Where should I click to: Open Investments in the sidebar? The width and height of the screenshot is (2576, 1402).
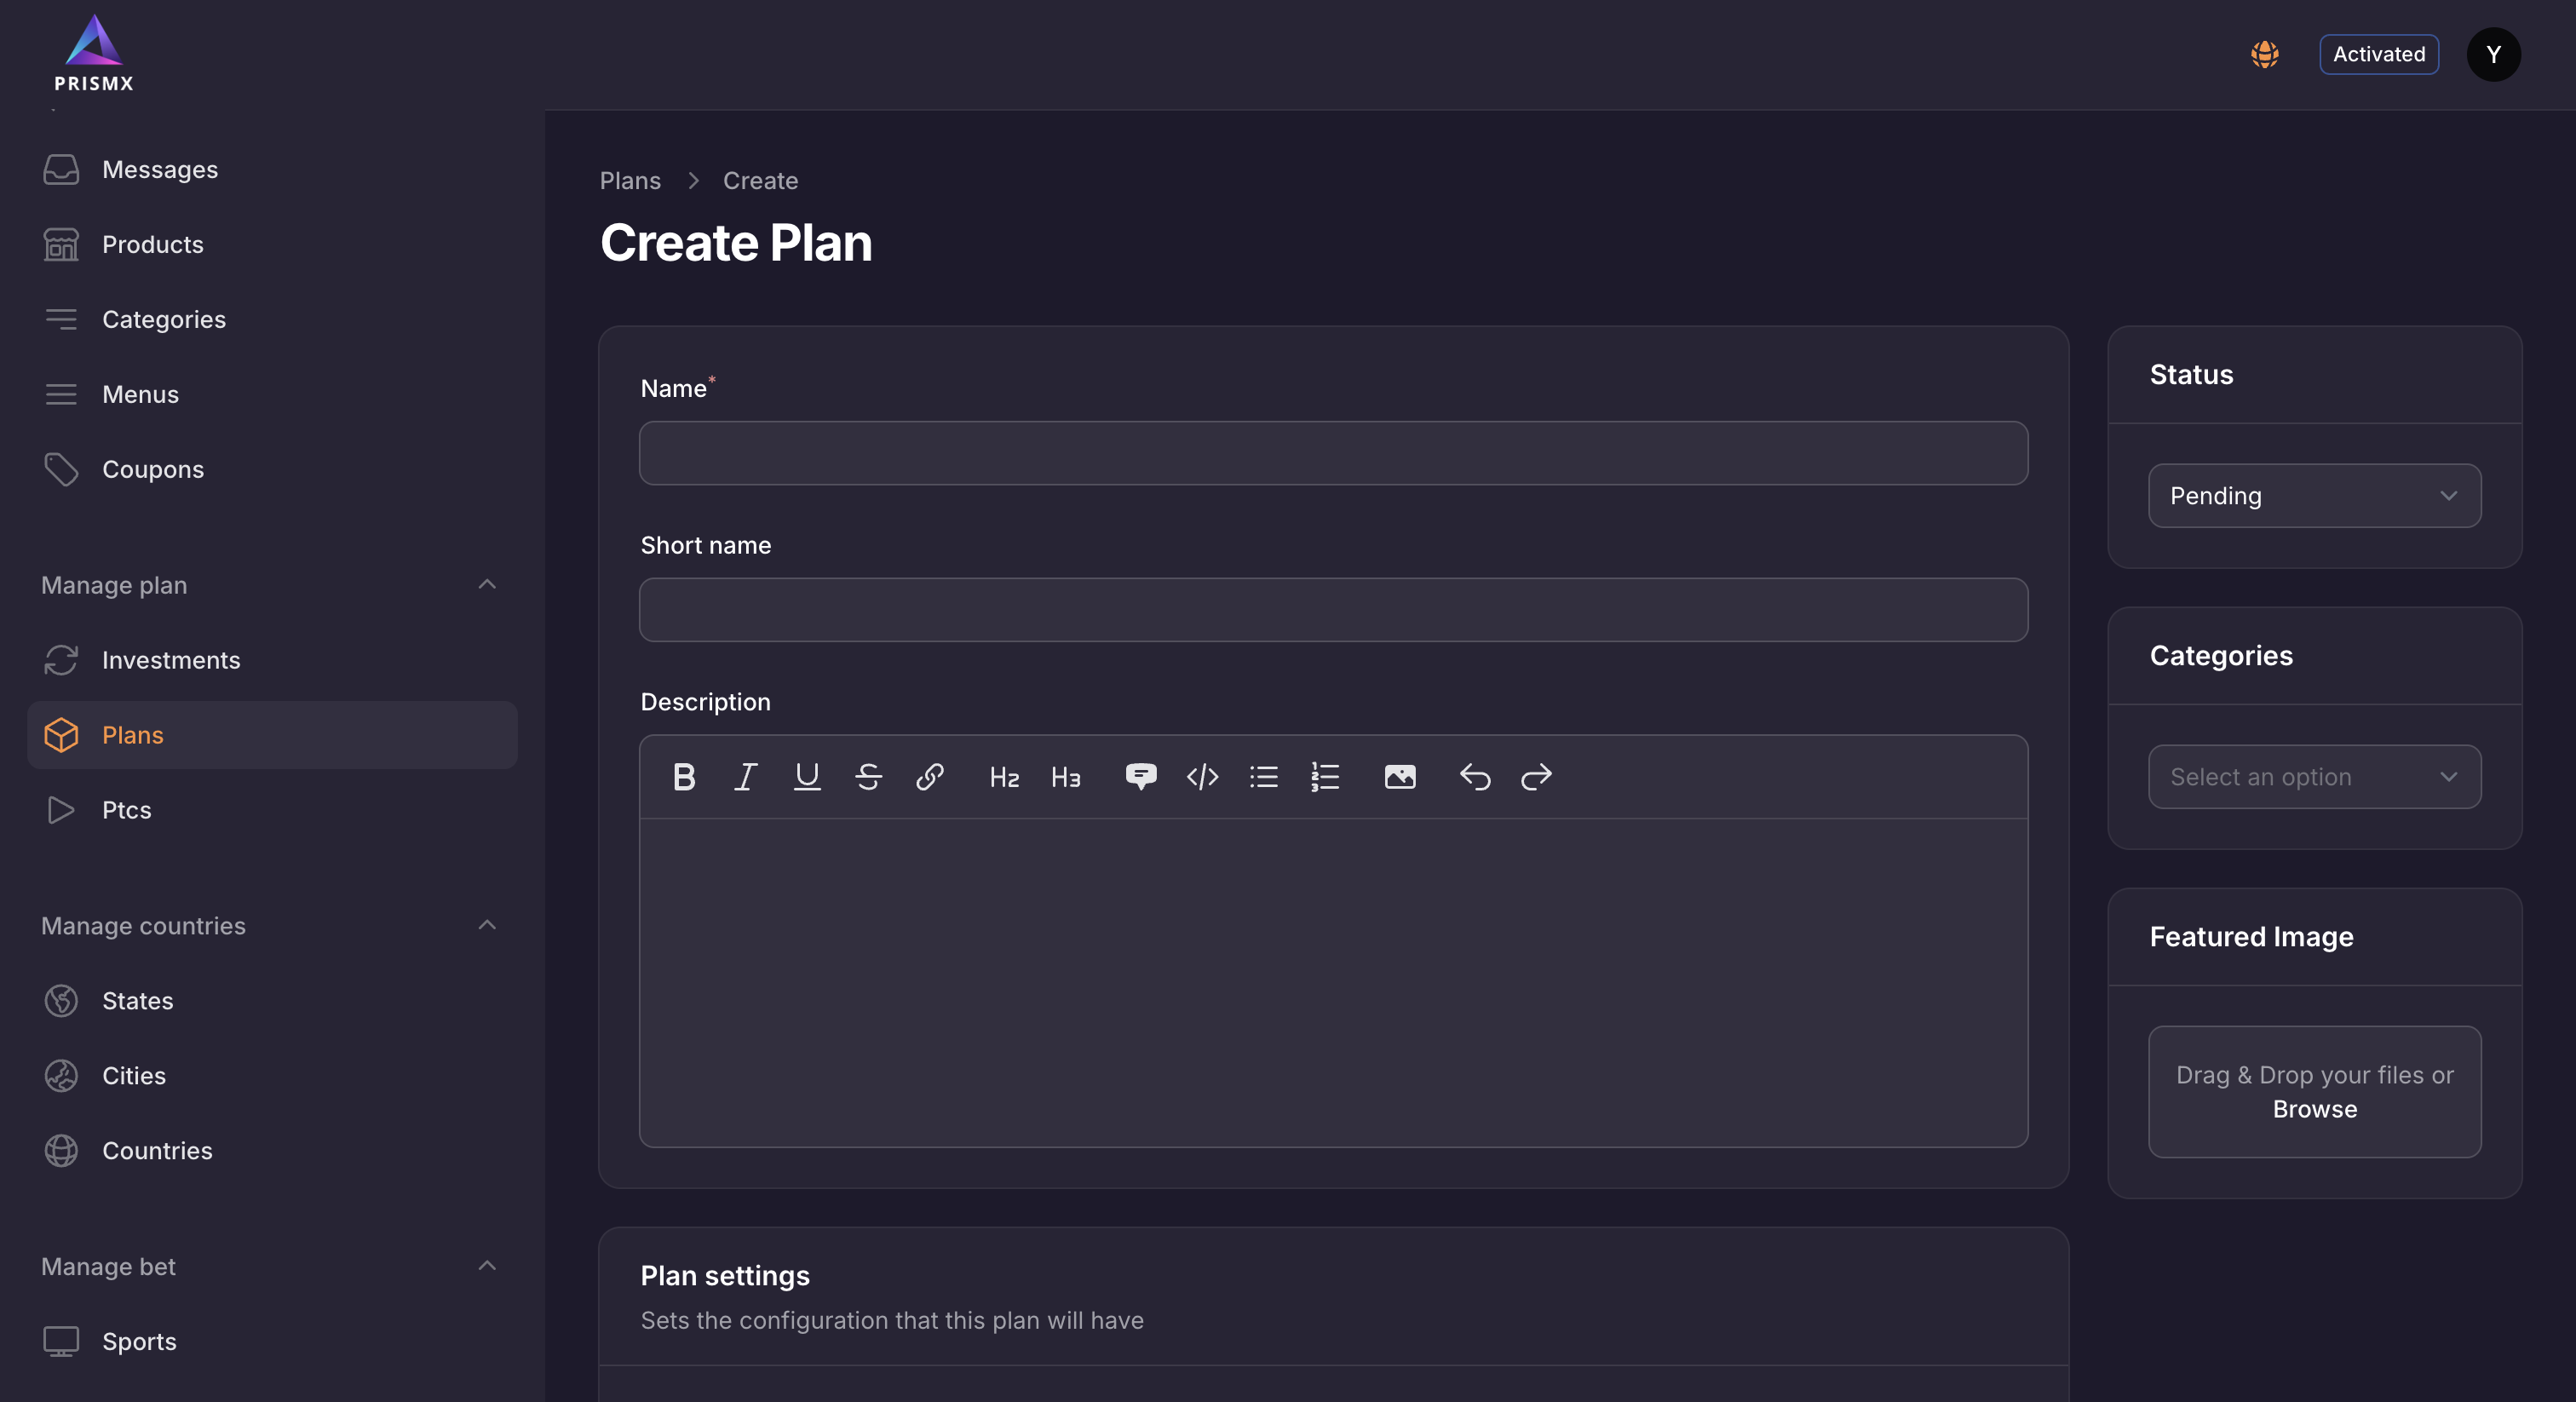click(171, 660)
